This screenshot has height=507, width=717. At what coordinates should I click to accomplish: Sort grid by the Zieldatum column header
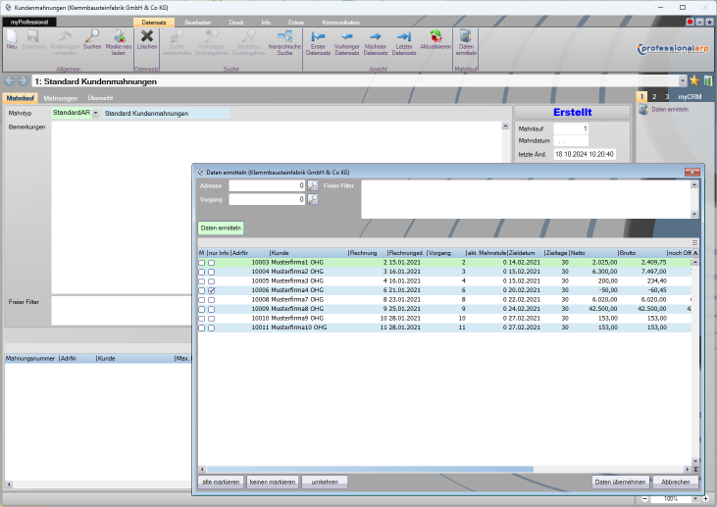pos(525,253)
